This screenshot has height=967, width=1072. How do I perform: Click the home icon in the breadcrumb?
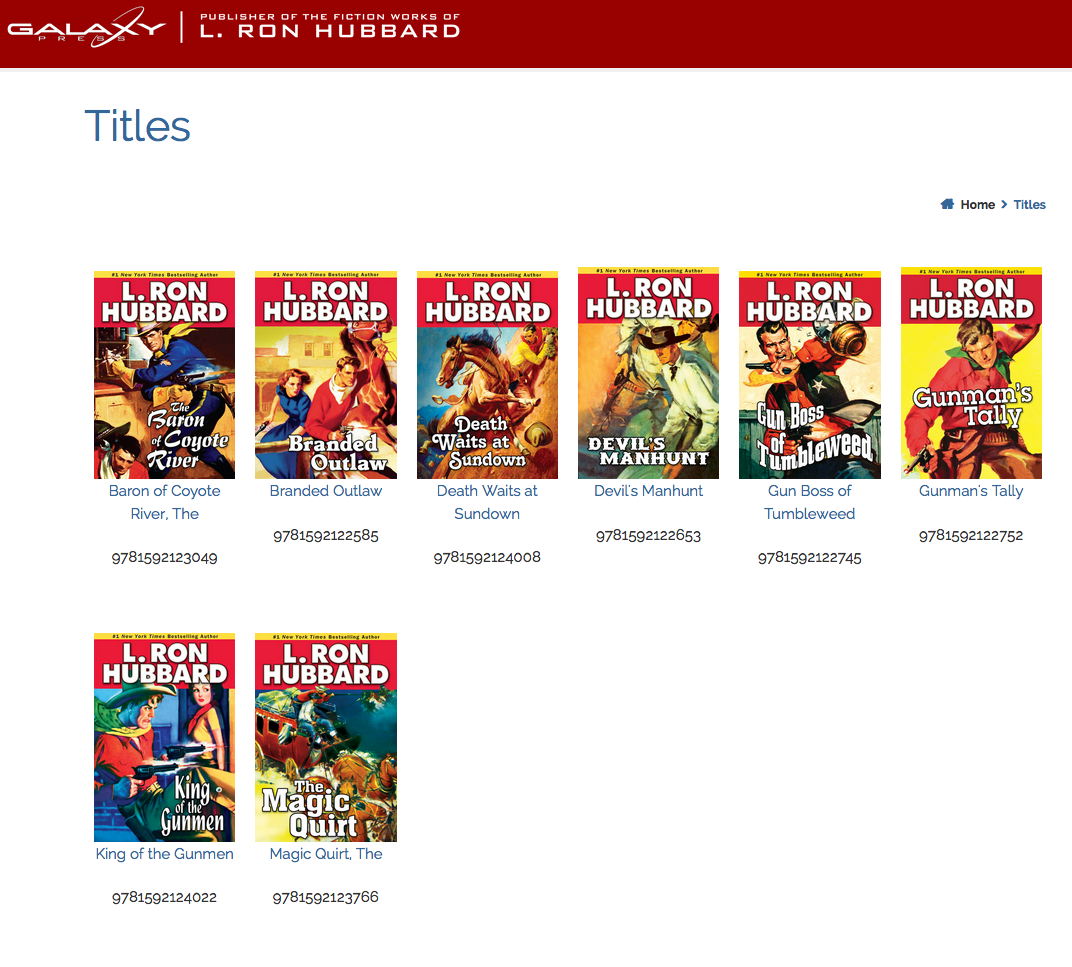(947, 204)
